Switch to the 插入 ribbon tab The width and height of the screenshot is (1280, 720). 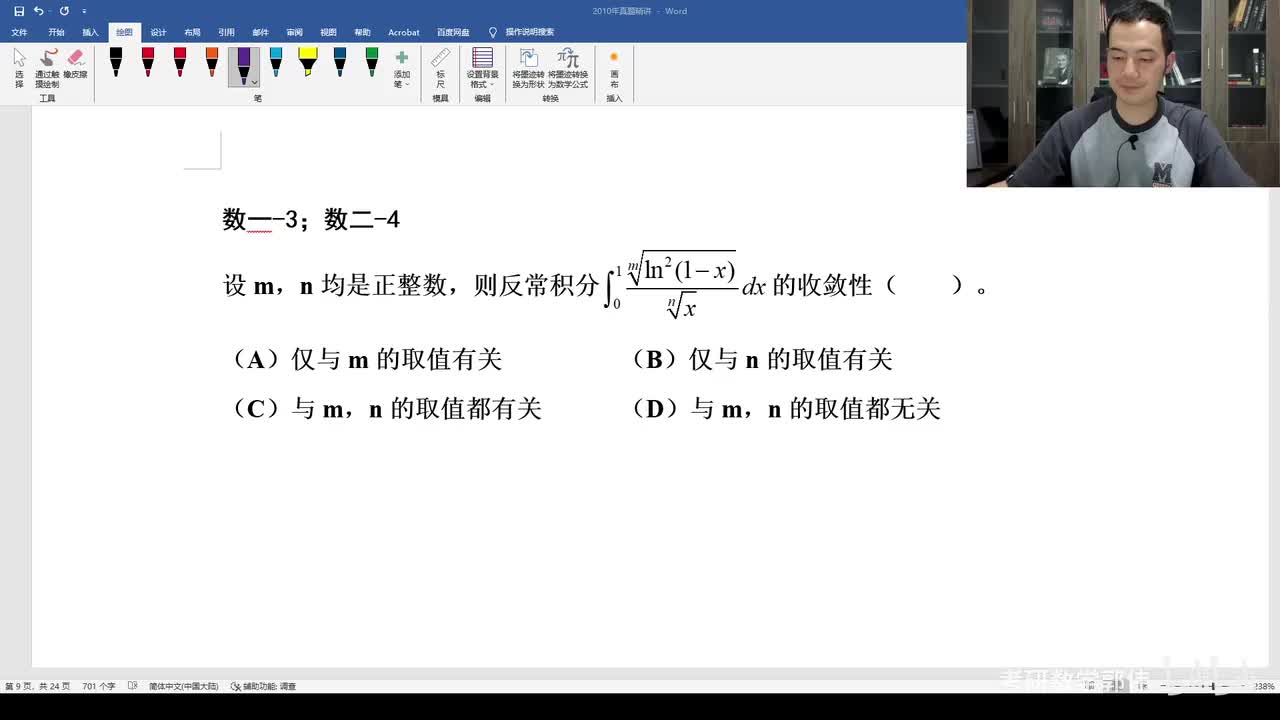tap(90, 33)
